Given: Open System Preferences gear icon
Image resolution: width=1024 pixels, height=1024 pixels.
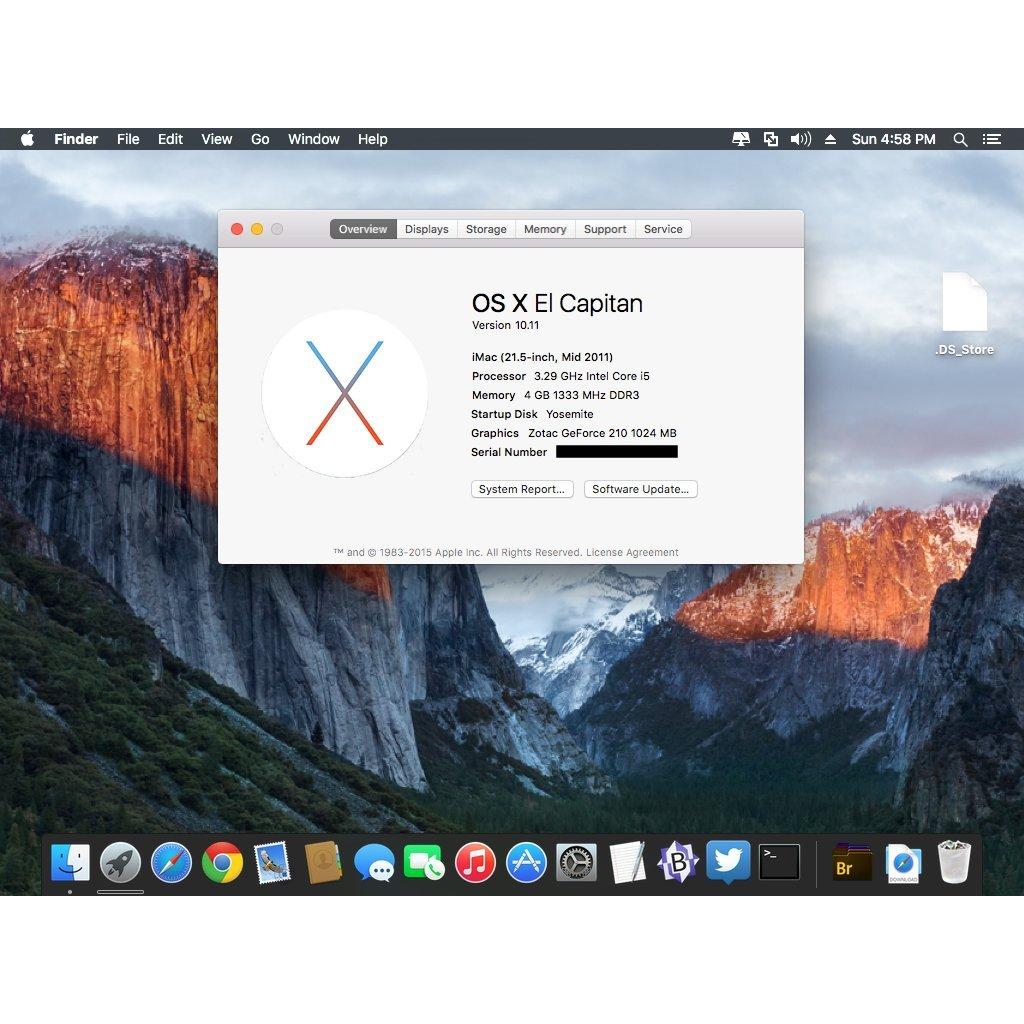Looking at the screenshot, I should coord(576,863).
